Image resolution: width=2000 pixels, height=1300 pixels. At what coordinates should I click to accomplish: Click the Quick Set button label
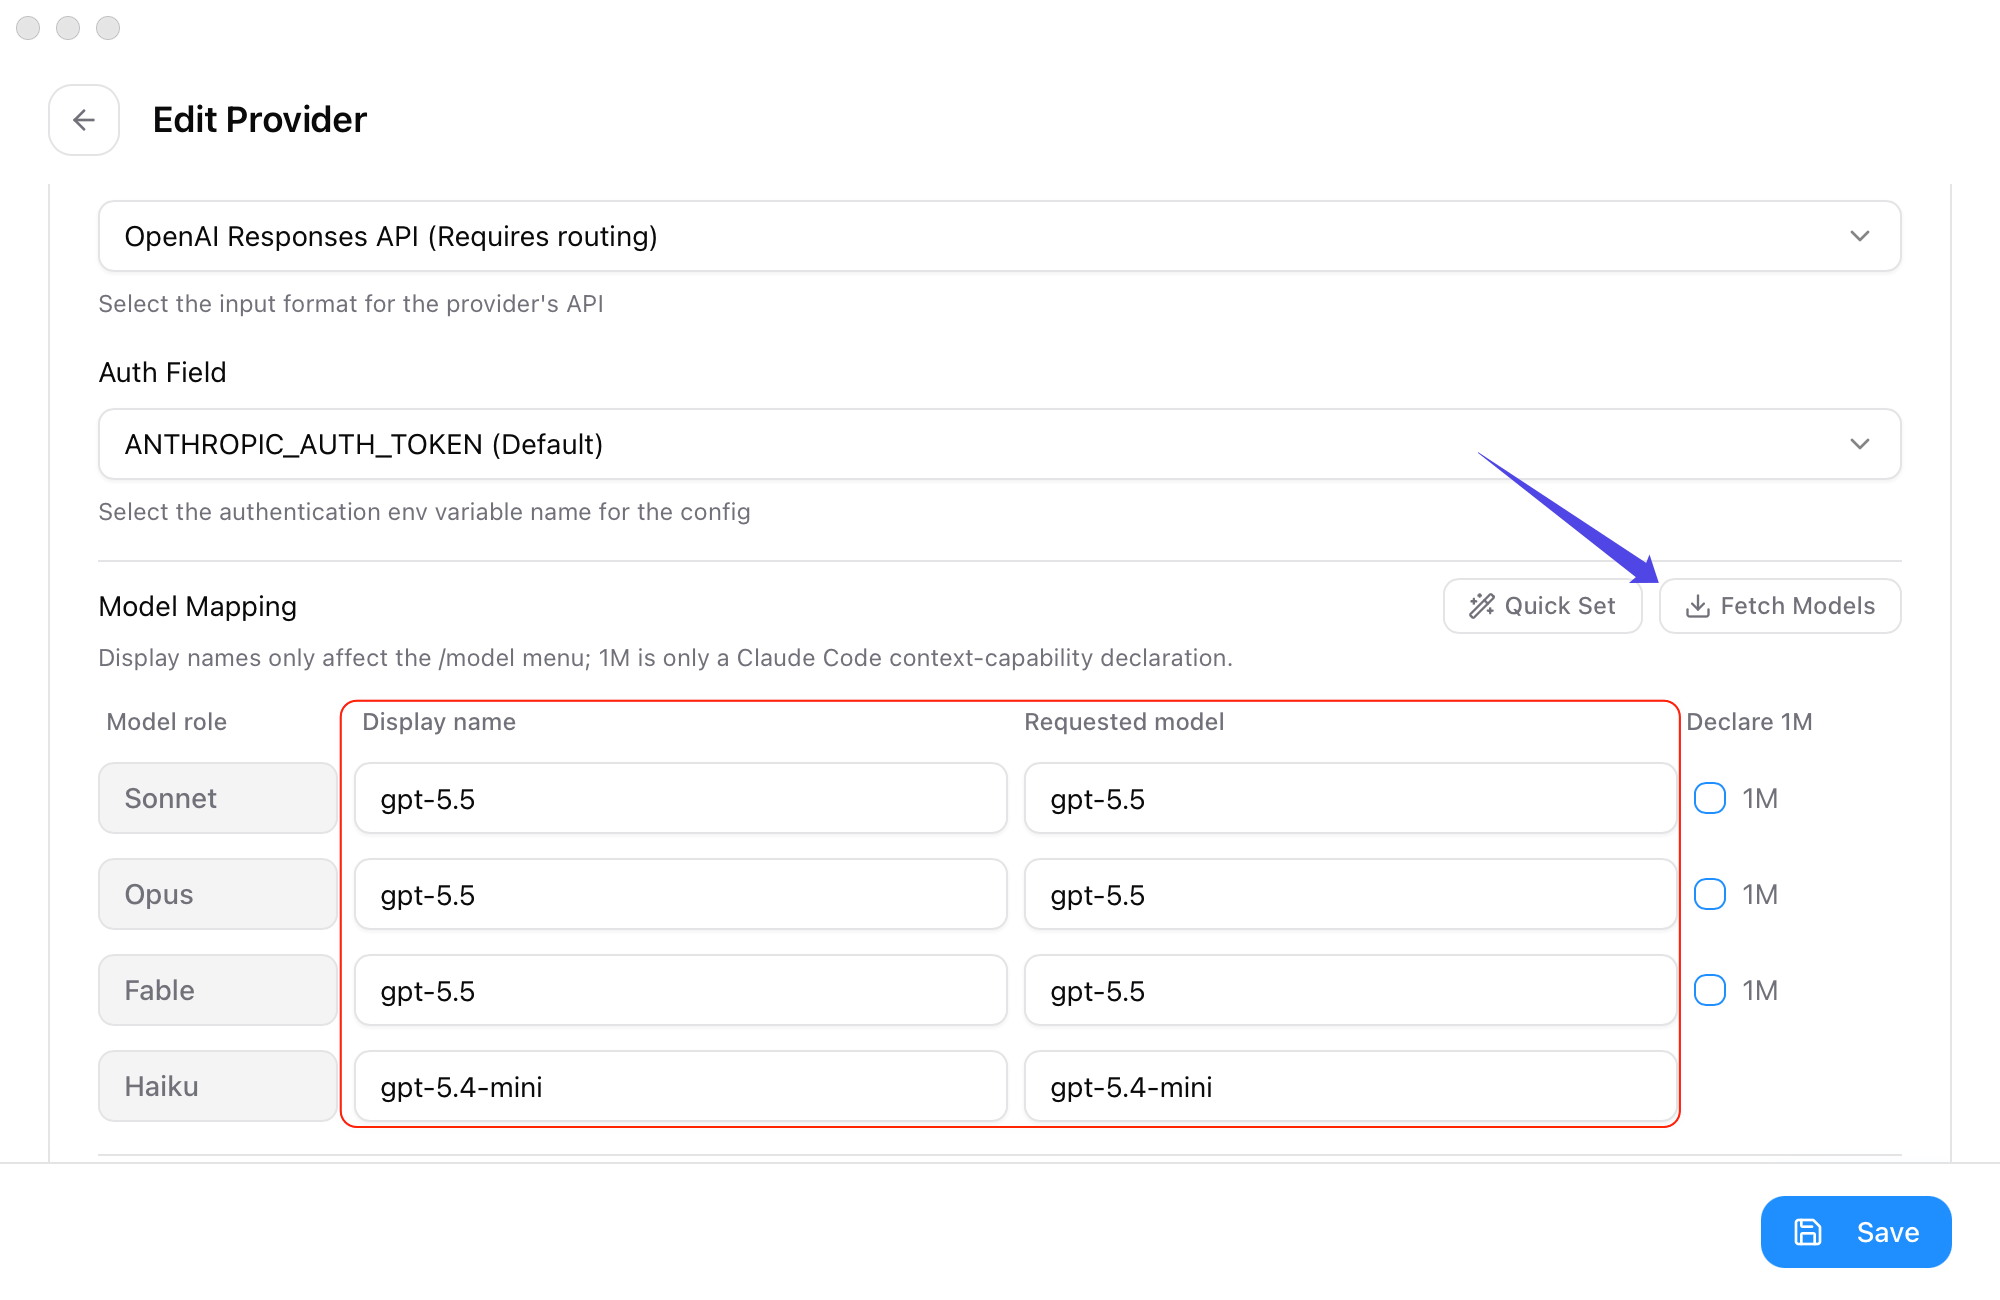(1560, 606)
